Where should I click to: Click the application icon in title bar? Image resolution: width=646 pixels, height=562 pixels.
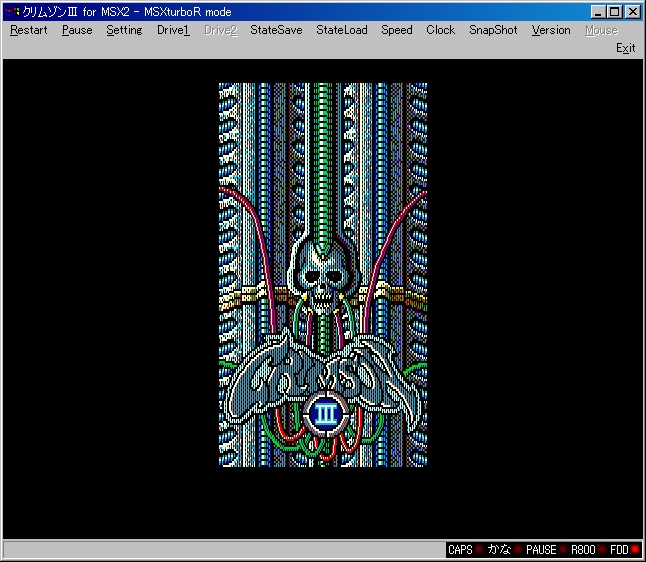coord(12,11)
